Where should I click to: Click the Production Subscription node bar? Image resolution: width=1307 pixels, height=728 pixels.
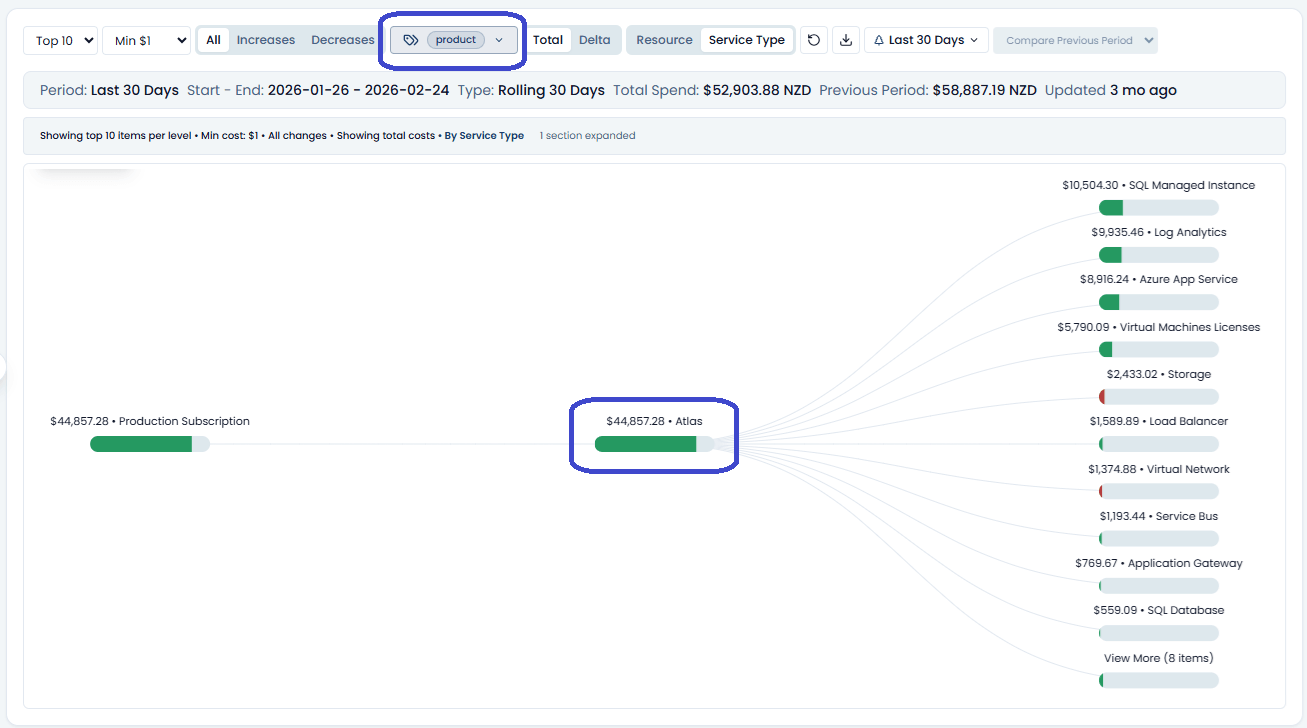[x=150, y=444]
